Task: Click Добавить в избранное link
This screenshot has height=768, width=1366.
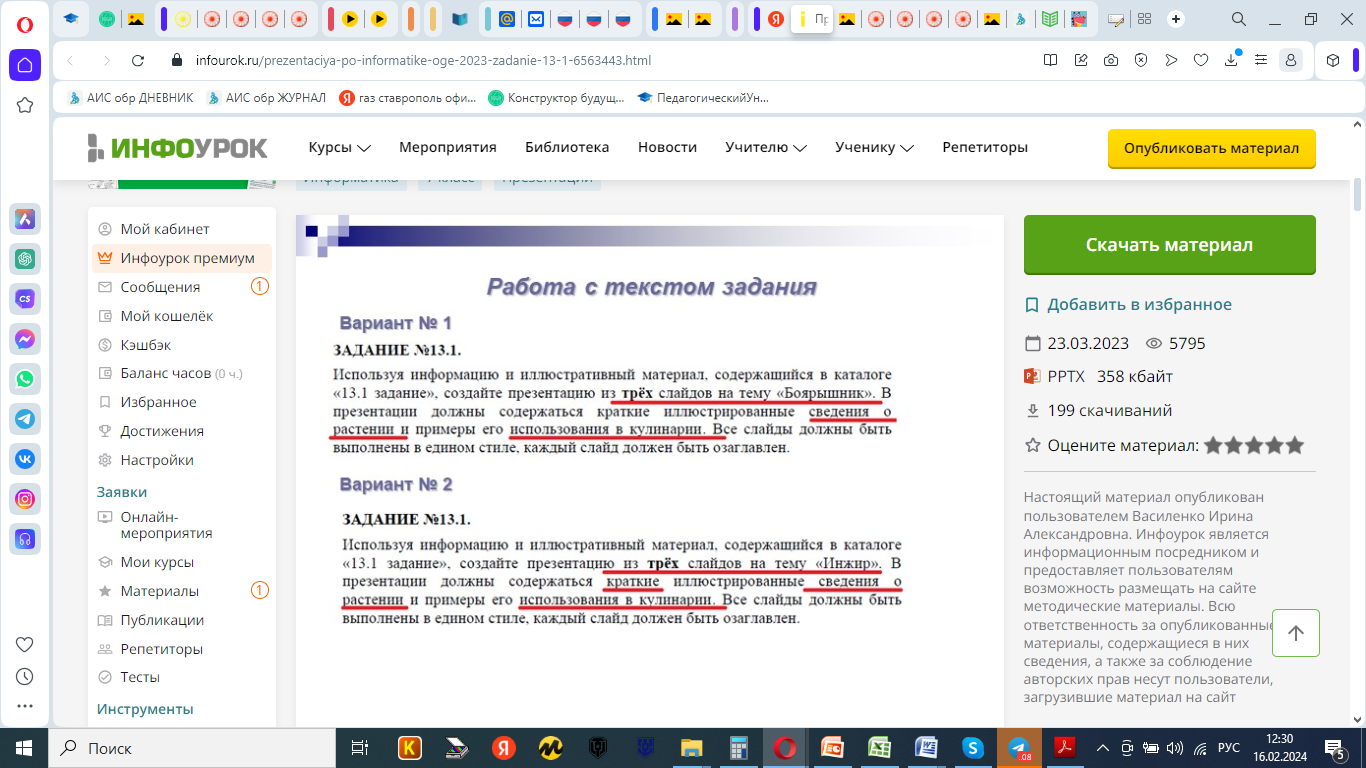Action: point(1128,304)
